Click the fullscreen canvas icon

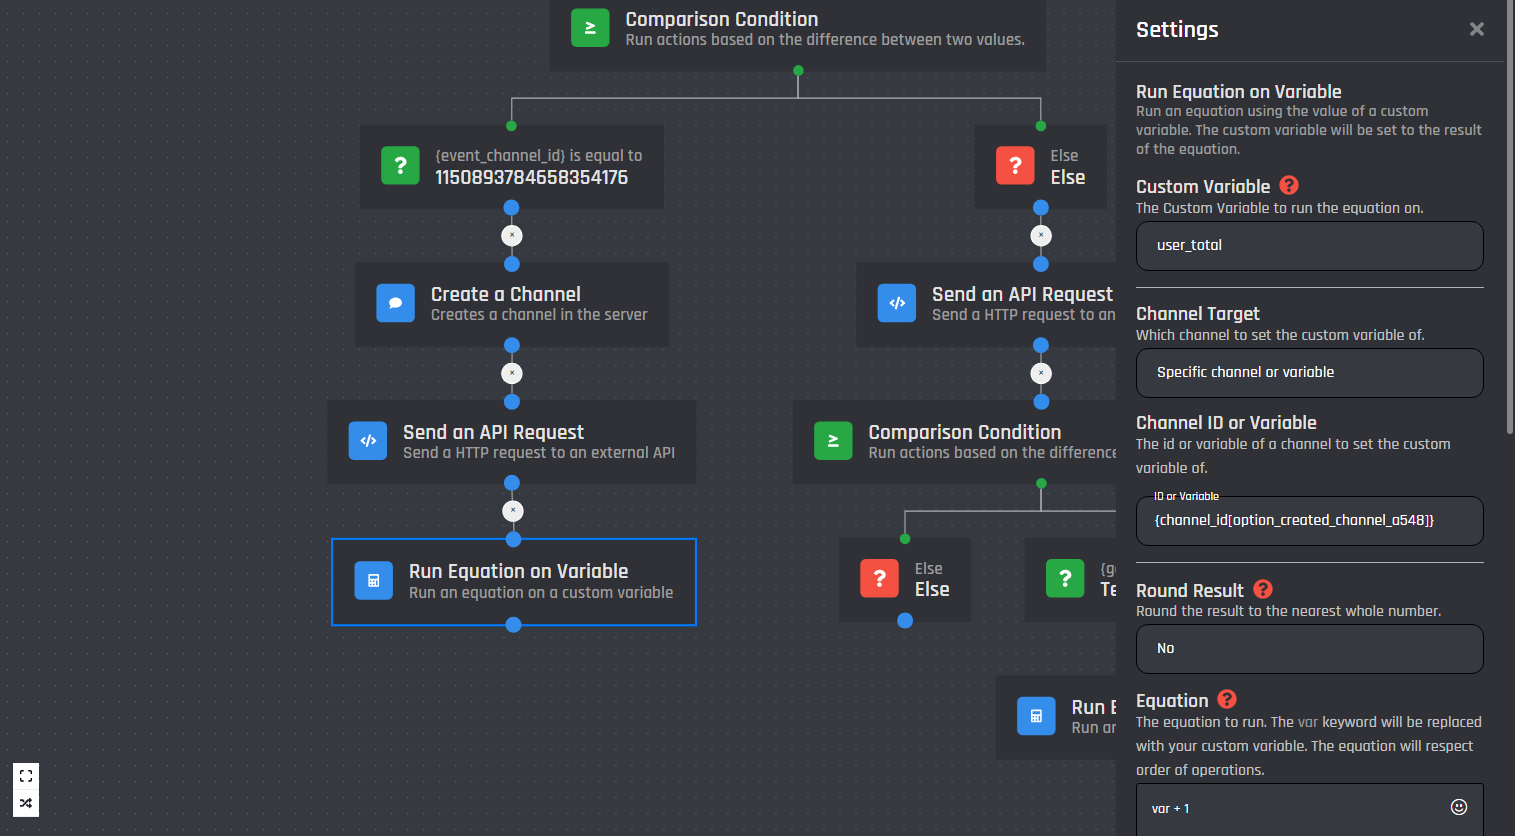click(26, 776)
